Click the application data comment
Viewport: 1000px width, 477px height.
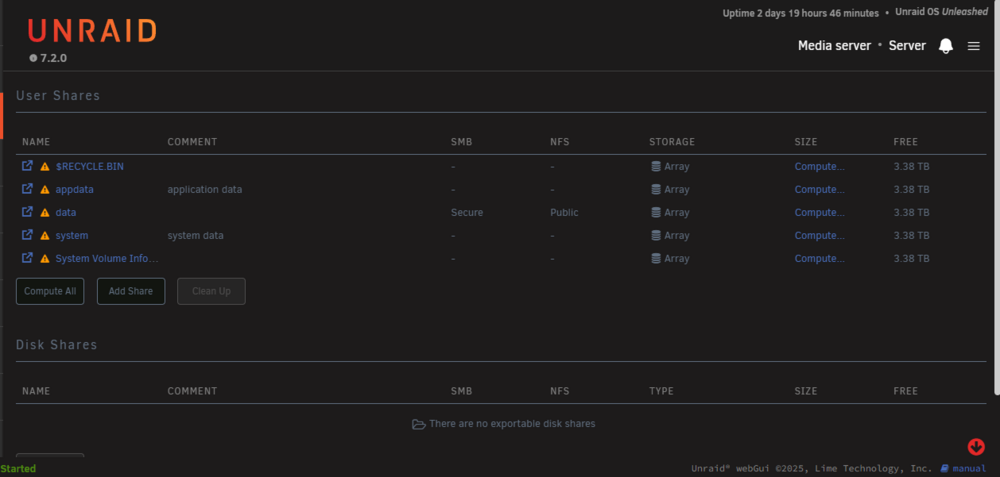pos(205,189)
